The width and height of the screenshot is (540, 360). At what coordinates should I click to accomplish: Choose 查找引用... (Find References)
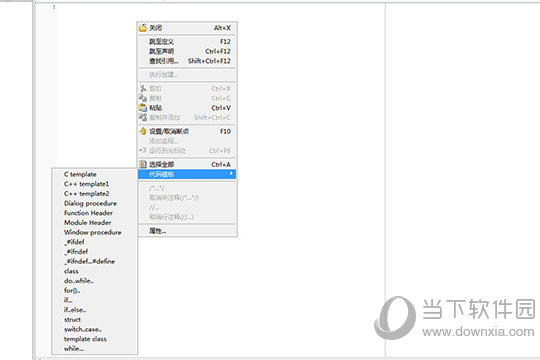(187, 61)
